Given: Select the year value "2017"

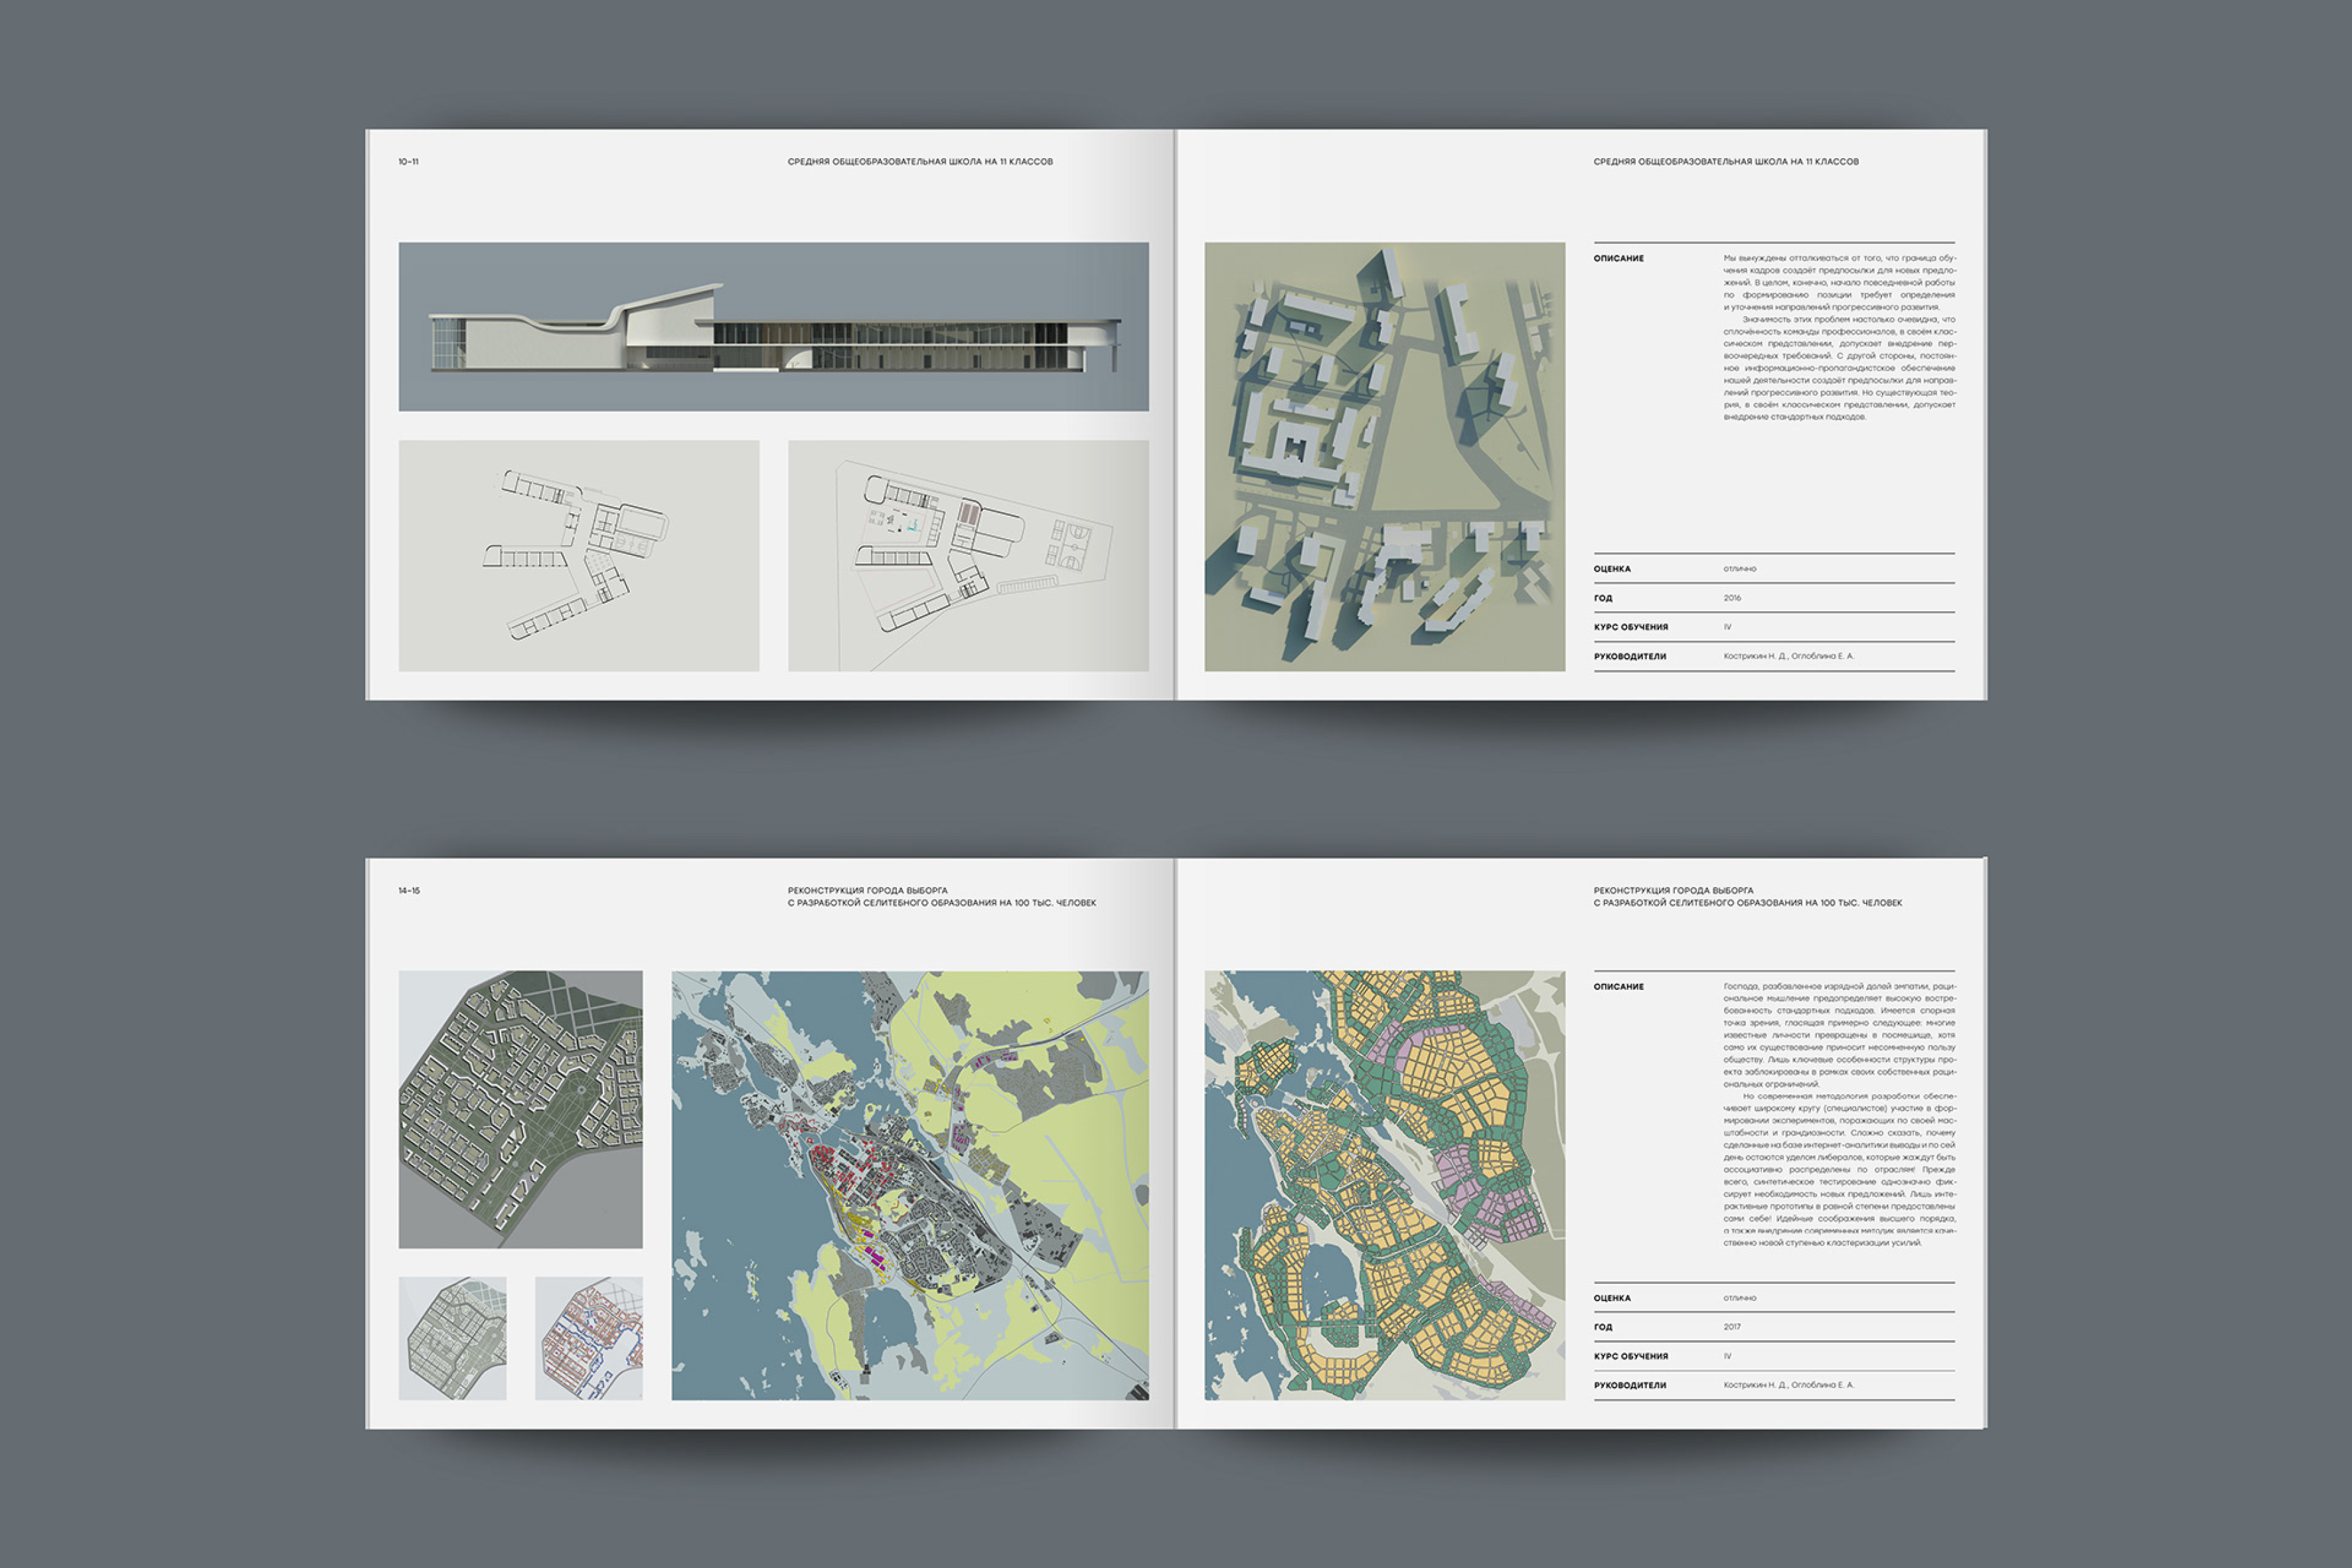Looking at the screenshot, I should (1732, 1327).
